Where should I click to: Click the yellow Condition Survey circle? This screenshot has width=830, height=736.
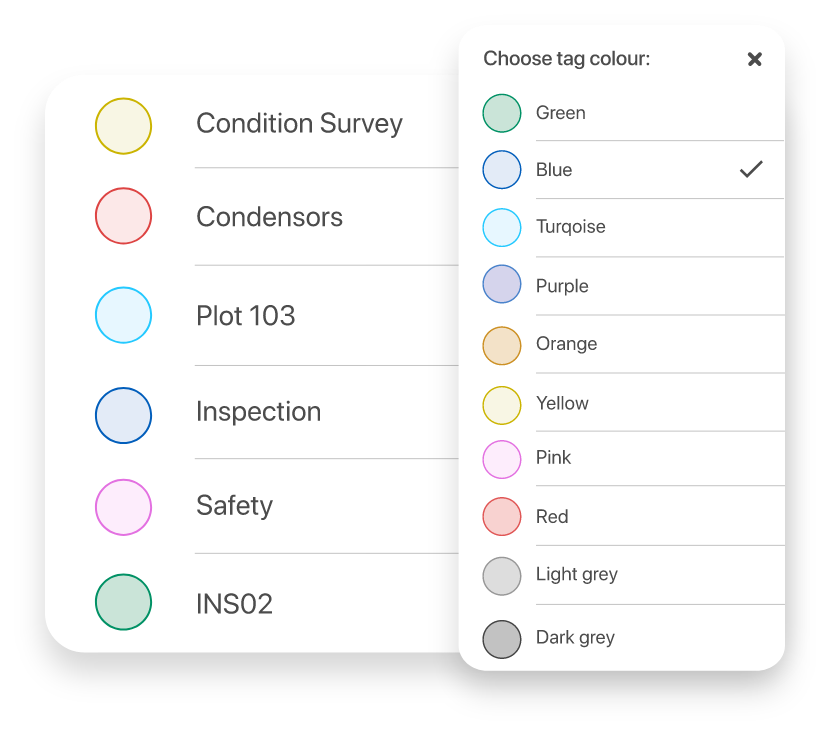[x=123, y=126]
